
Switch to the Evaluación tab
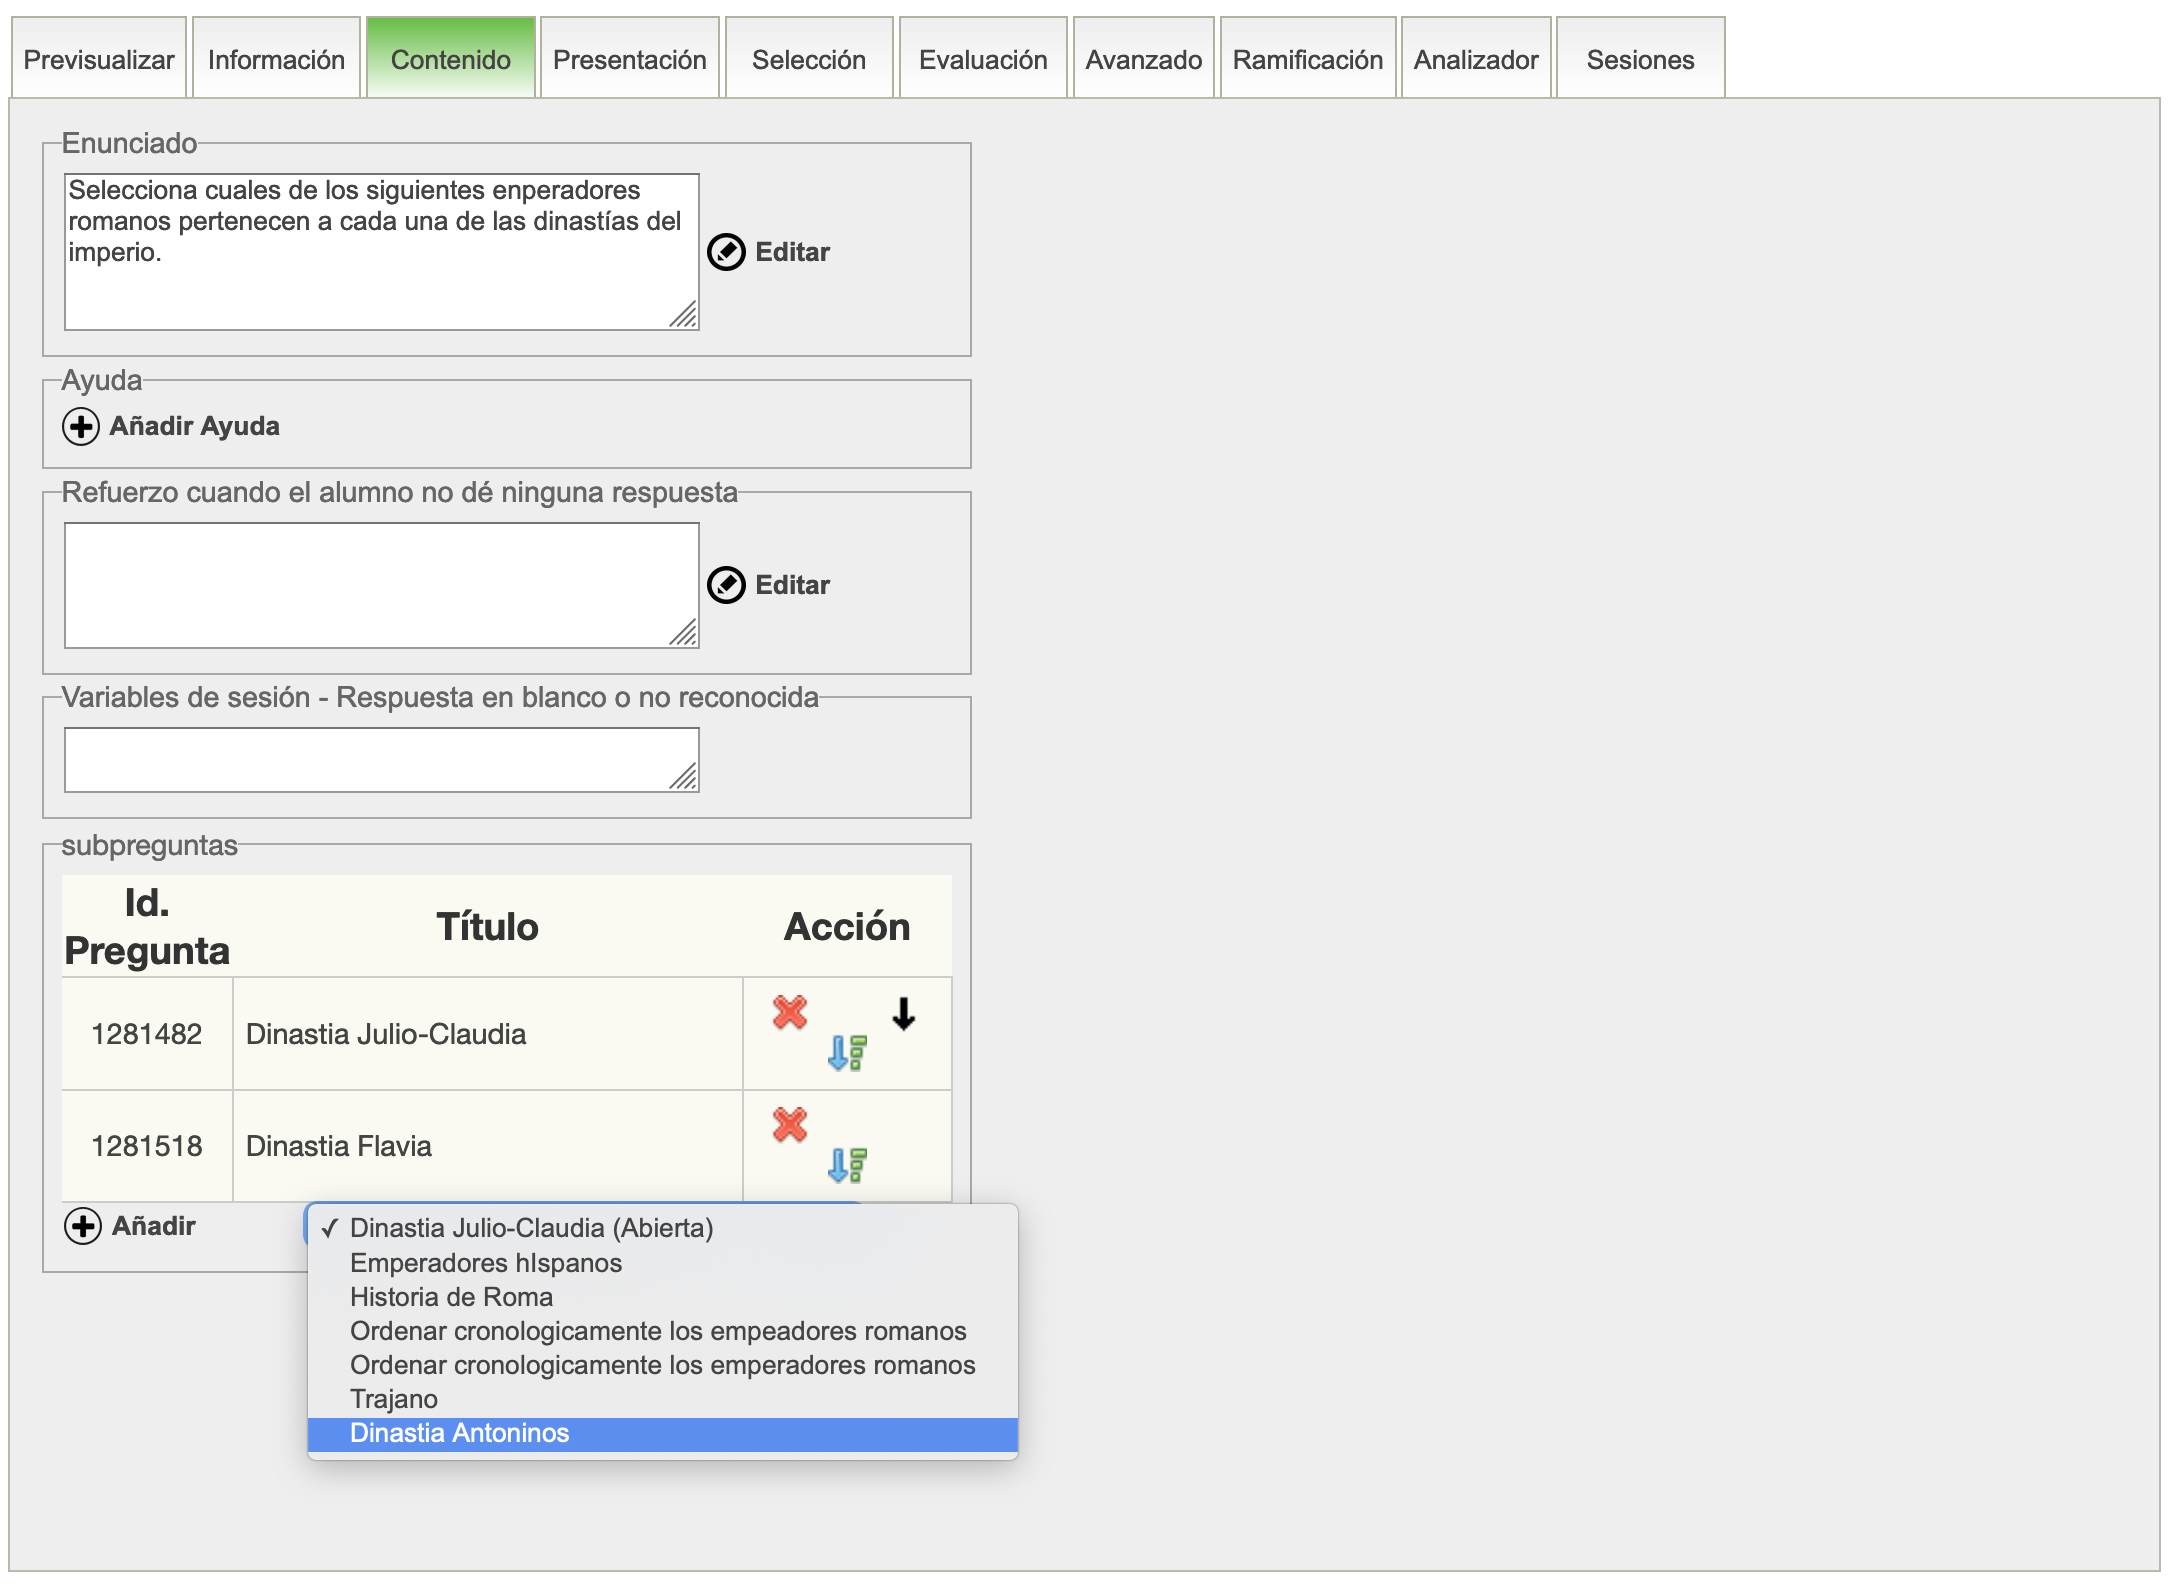[x=983, y=60]
